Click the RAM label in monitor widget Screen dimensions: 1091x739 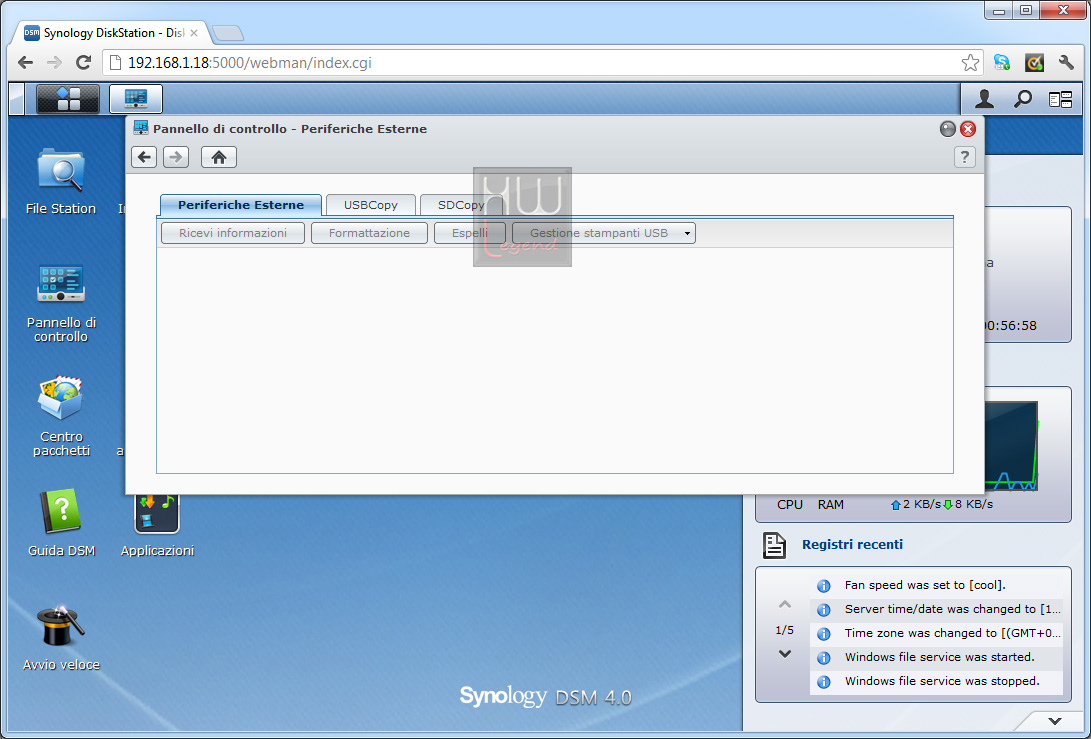pyautogui.click(x=831, y=504)
